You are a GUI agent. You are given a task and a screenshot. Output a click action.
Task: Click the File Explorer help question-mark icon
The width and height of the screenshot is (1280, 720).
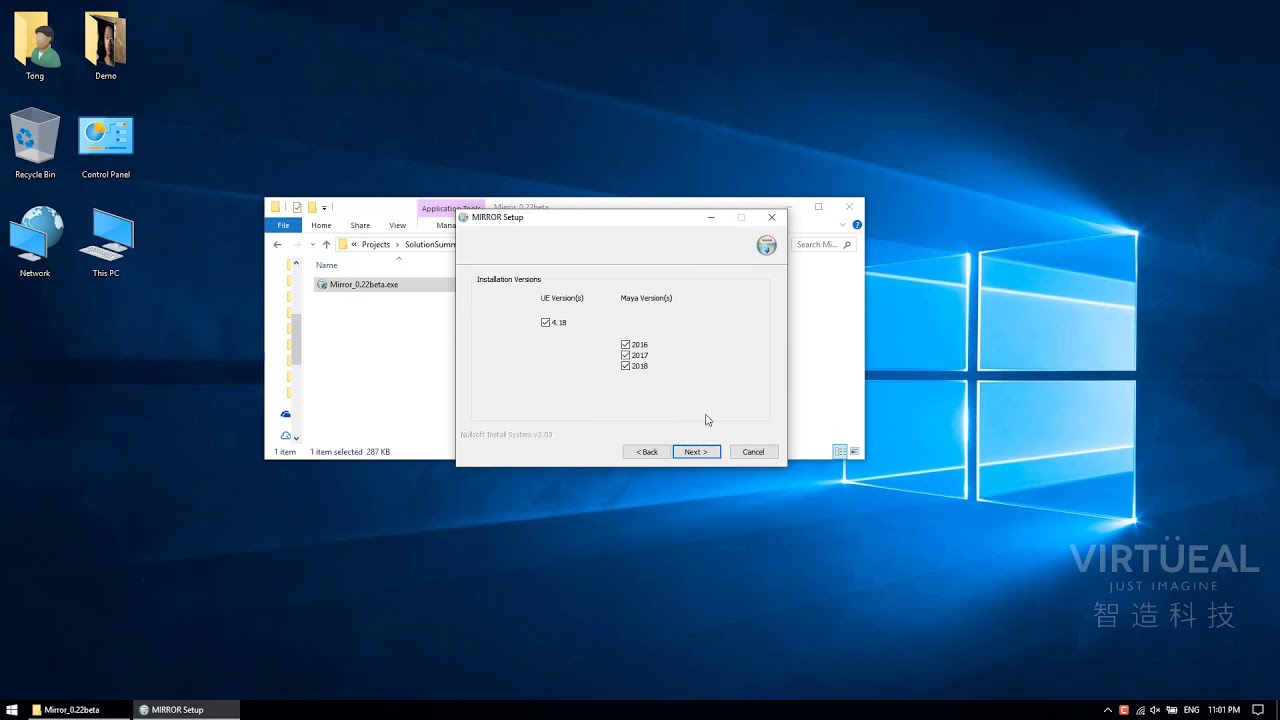tap(856, 225)
